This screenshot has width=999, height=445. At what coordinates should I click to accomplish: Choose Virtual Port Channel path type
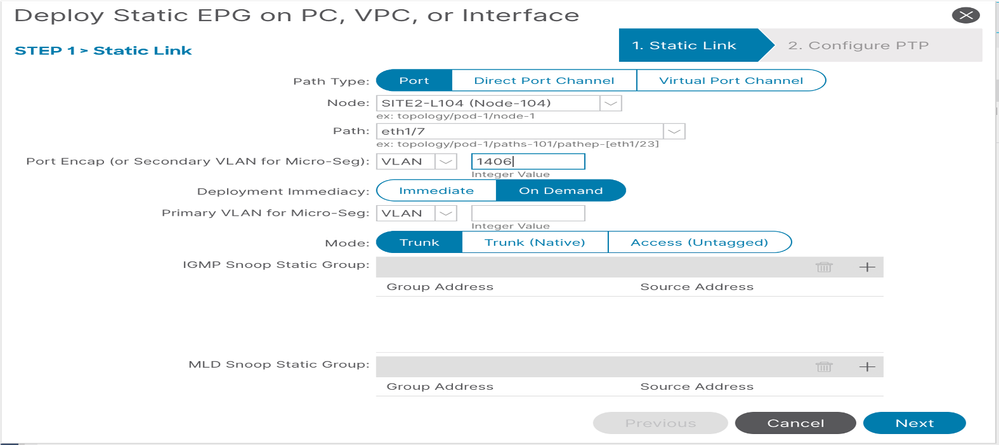pos(731,80)
